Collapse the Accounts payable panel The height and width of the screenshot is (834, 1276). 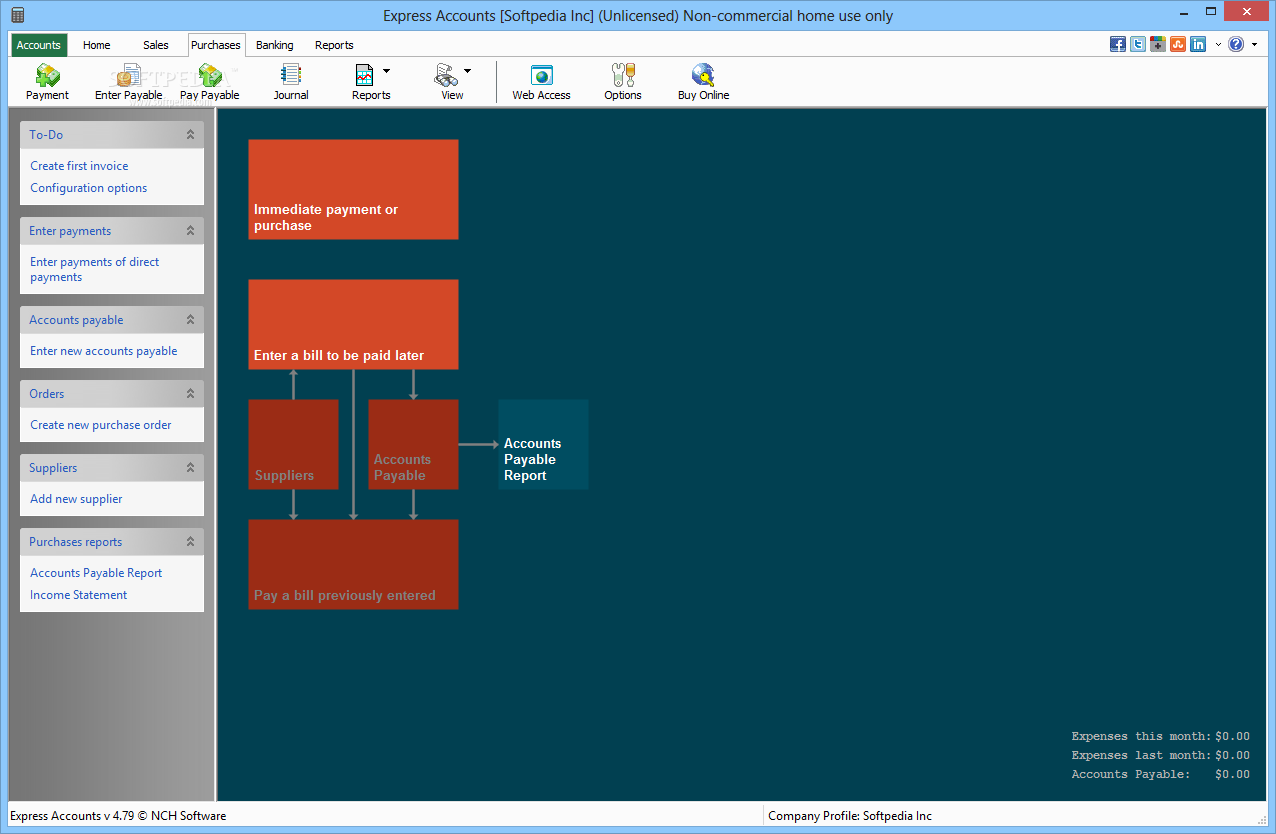coord(190,320)
